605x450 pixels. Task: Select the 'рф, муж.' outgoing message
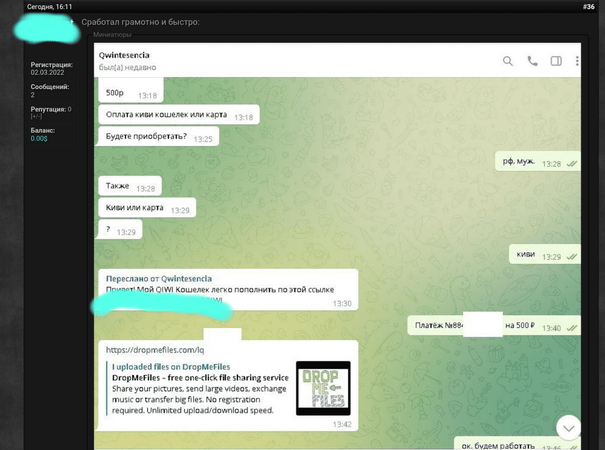[538, 162]
